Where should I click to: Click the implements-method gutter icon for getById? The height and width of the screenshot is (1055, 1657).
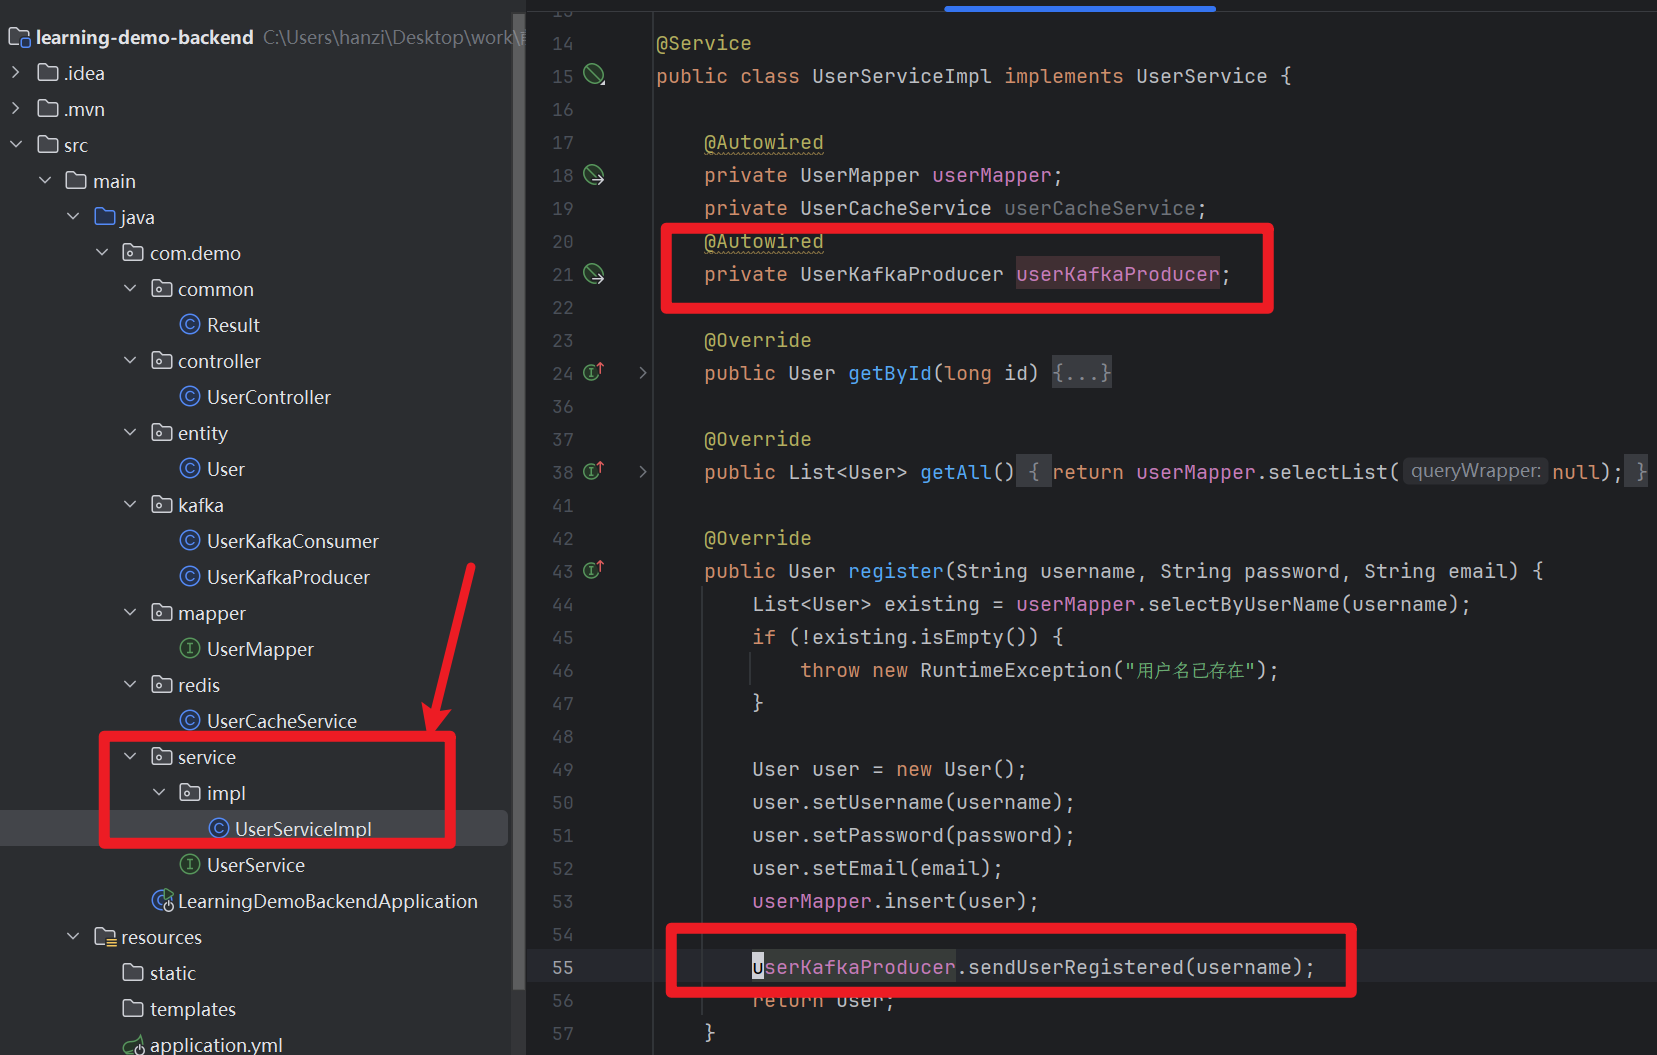[594, 372]
